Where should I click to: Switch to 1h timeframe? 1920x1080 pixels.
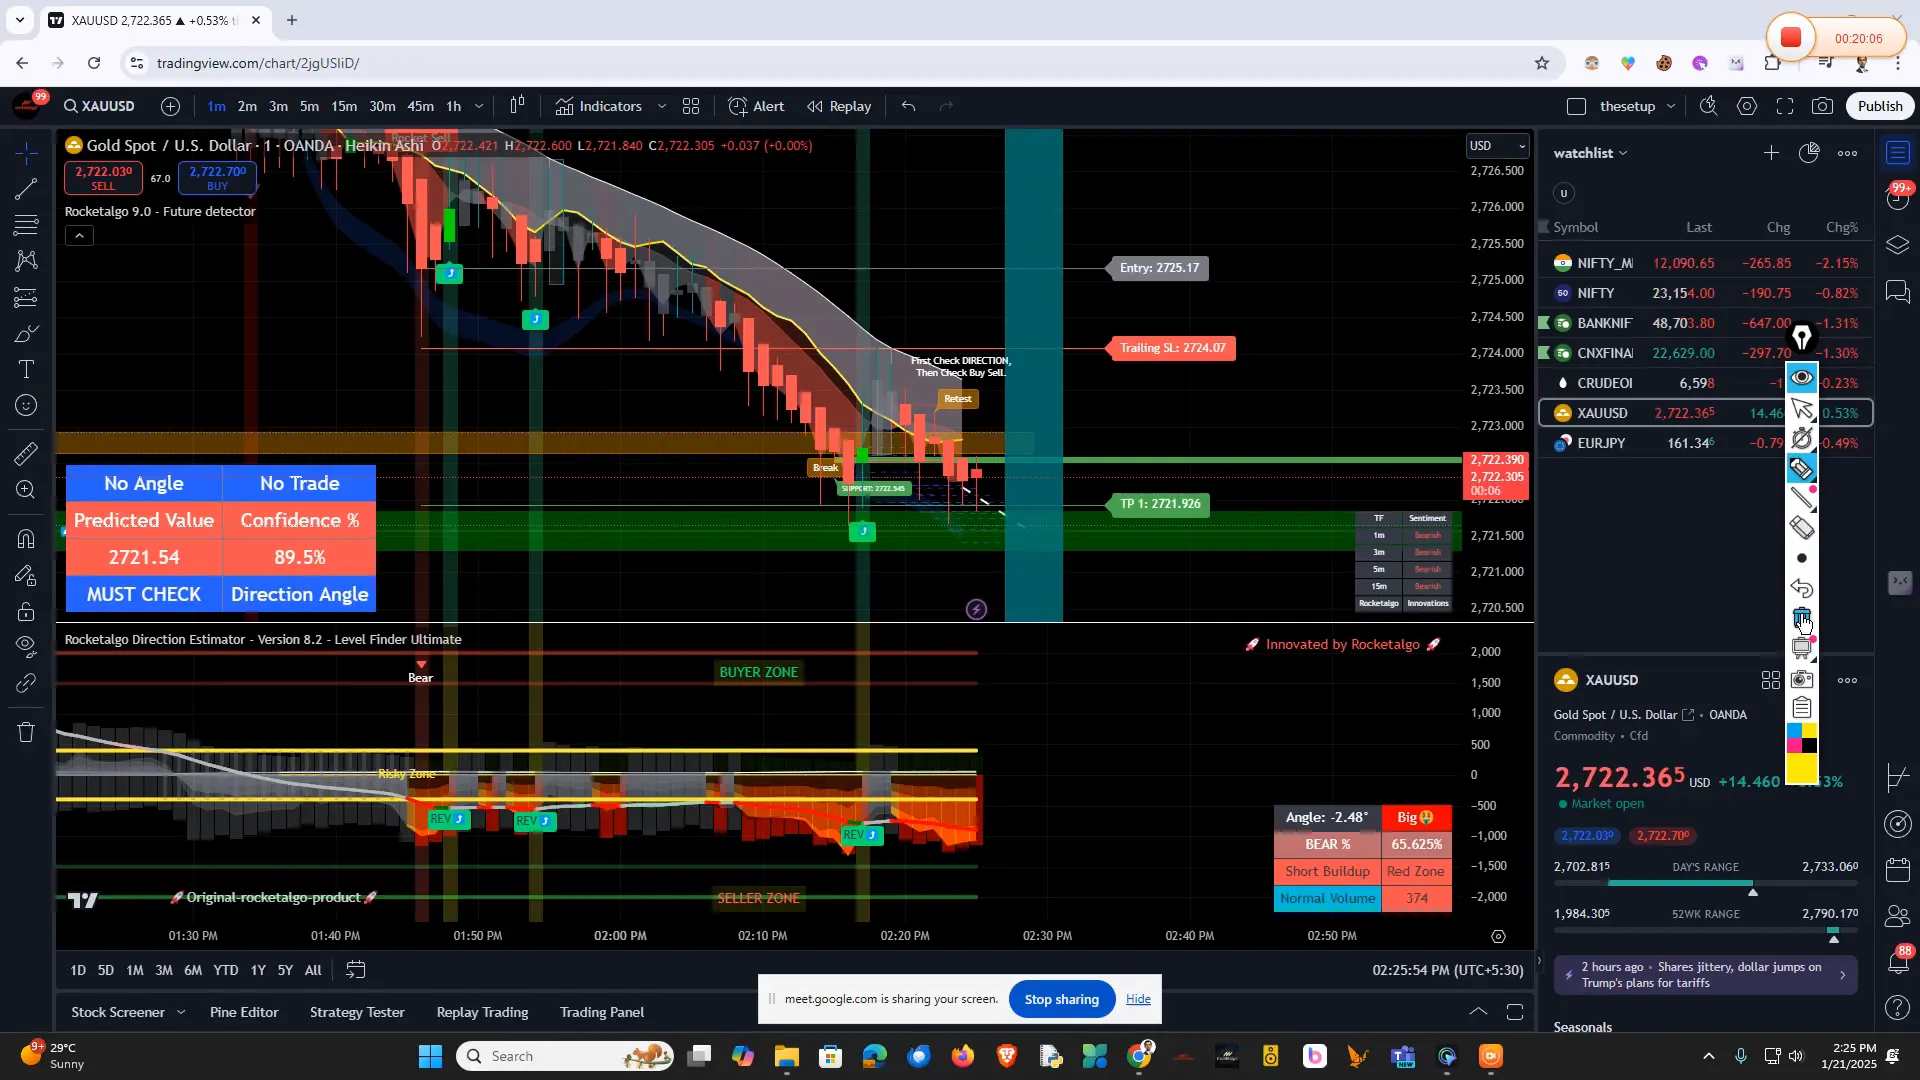pyautogui.click(x=454, y=106)
